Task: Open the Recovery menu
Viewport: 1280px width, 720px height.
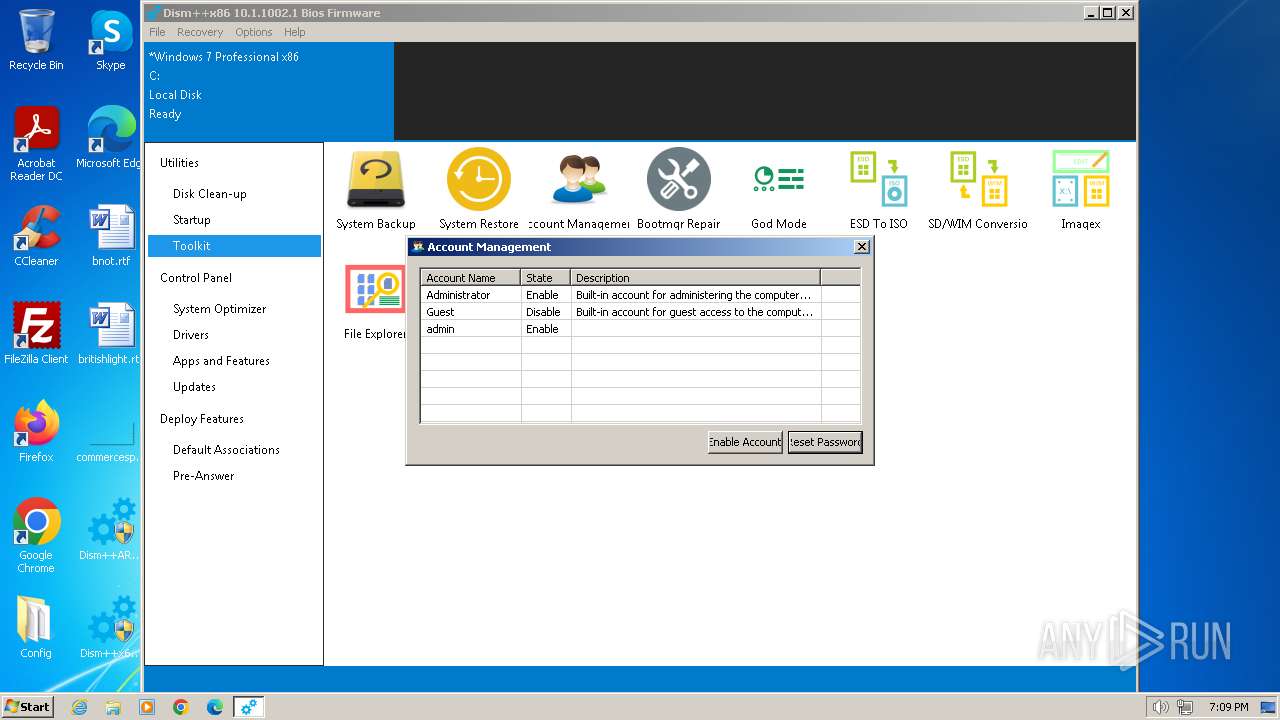Action: coord(200,32)
